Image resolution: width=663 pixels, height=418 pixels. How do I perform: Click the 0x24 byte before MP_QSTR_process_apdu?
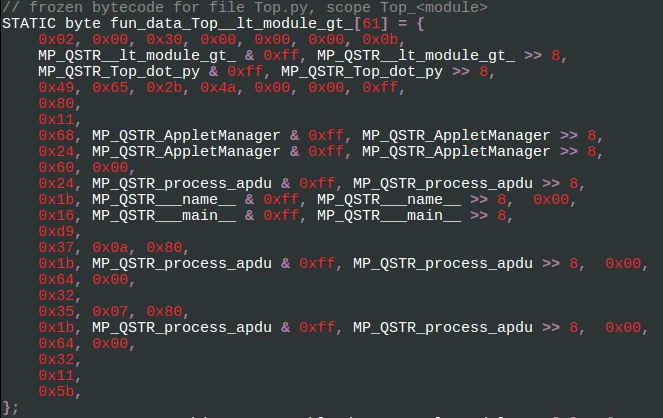tap(56, 184)
